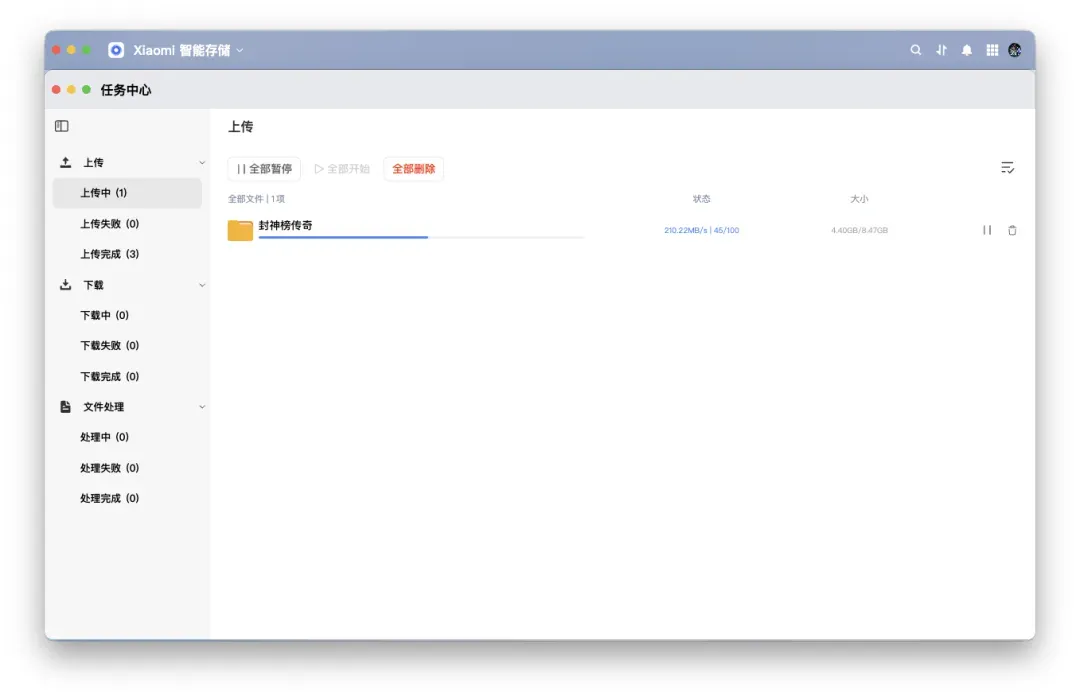Viewport: 1080px width, 700px height.
Task: Click the 状态 column header
Action: coord(701,198)
